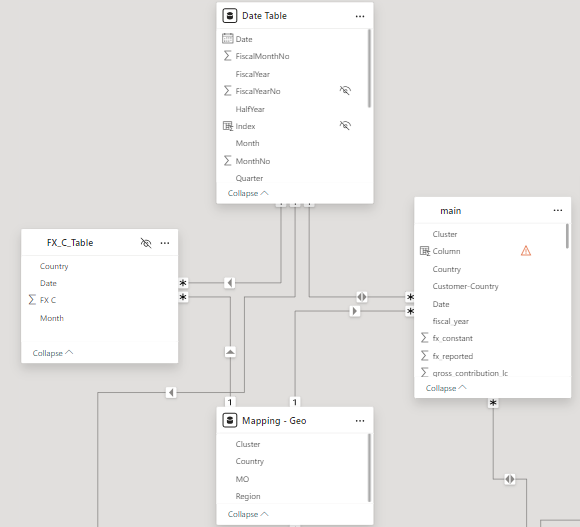Select Customer-Country field in main table
The height and width of the screenshot is (527, 580).
point(465,286)
